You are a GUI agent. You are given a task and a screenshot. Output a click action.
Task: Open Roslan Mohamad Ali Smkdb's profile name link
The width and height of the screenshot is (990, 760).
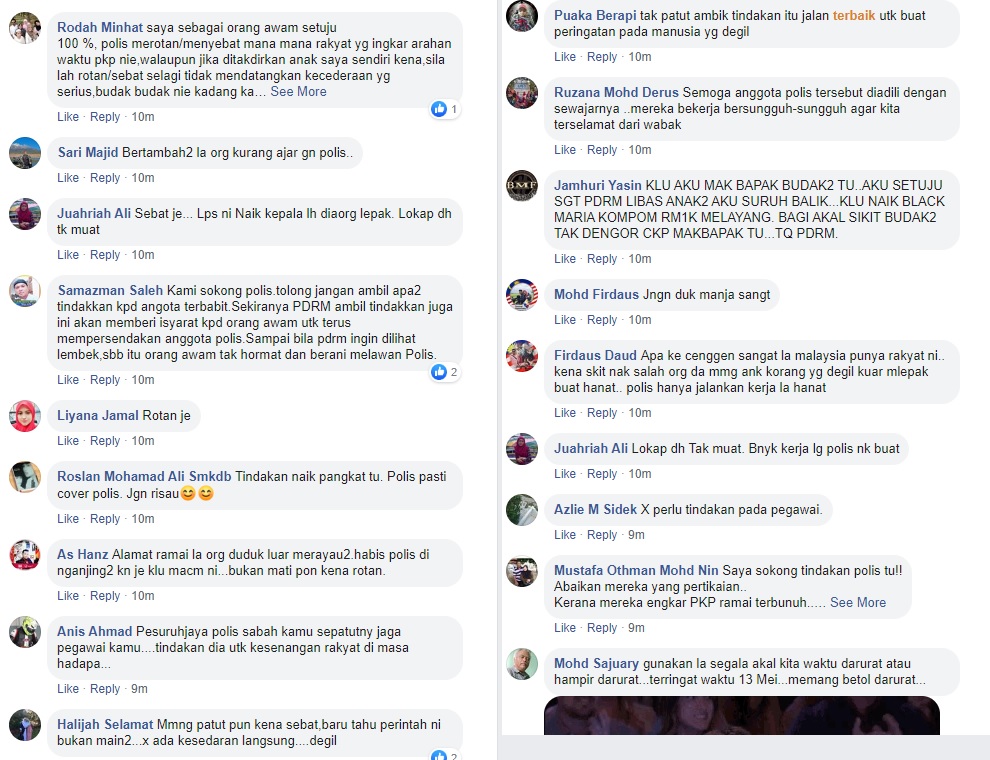[x=144, y=477]
